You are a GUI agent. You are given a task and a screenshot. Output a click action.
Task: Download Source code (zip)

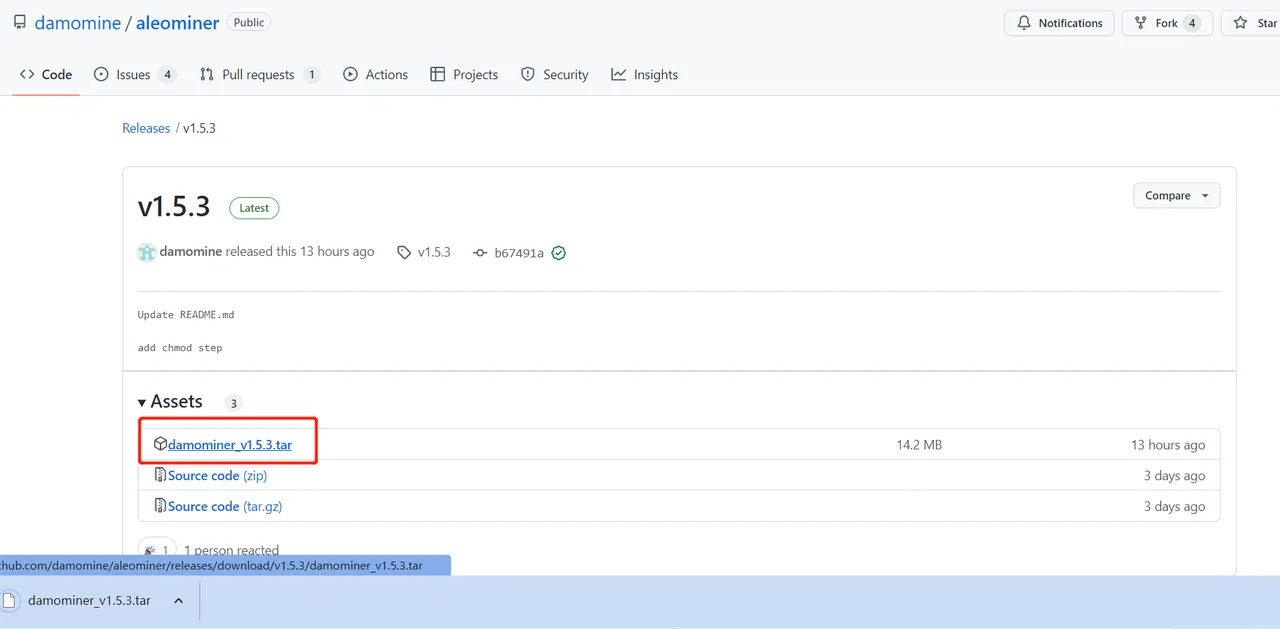coord(218,475)
